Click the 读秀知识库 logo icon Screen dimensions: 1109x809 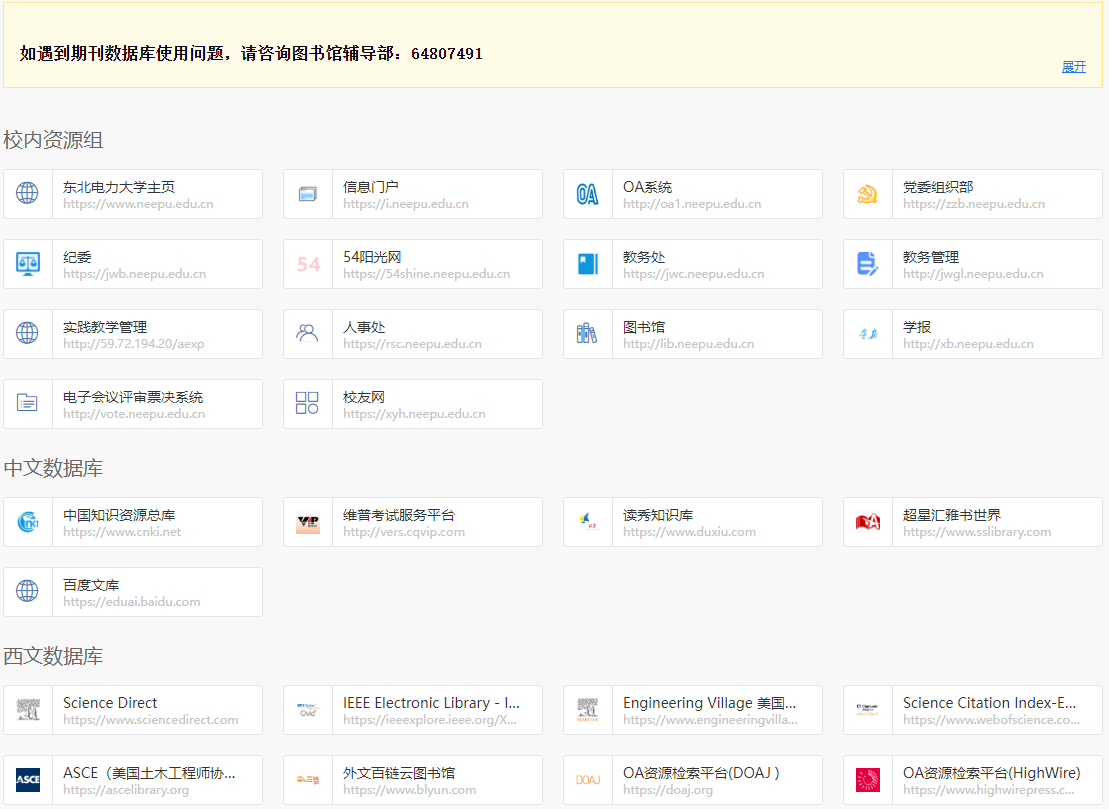[587, 521]
